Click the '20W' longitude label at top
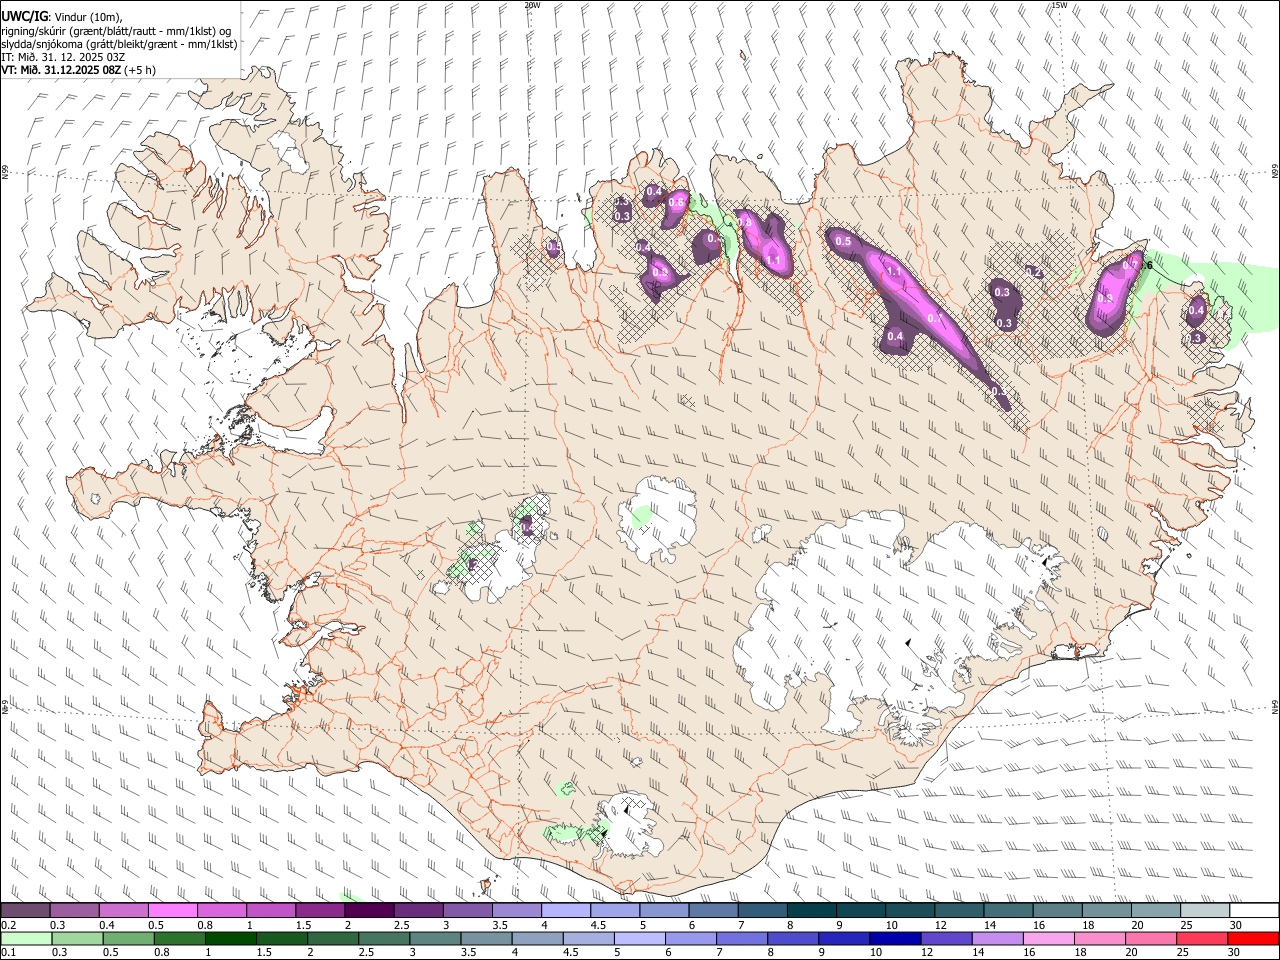This screenshot has width=1280, height=960. click(532, 5)
